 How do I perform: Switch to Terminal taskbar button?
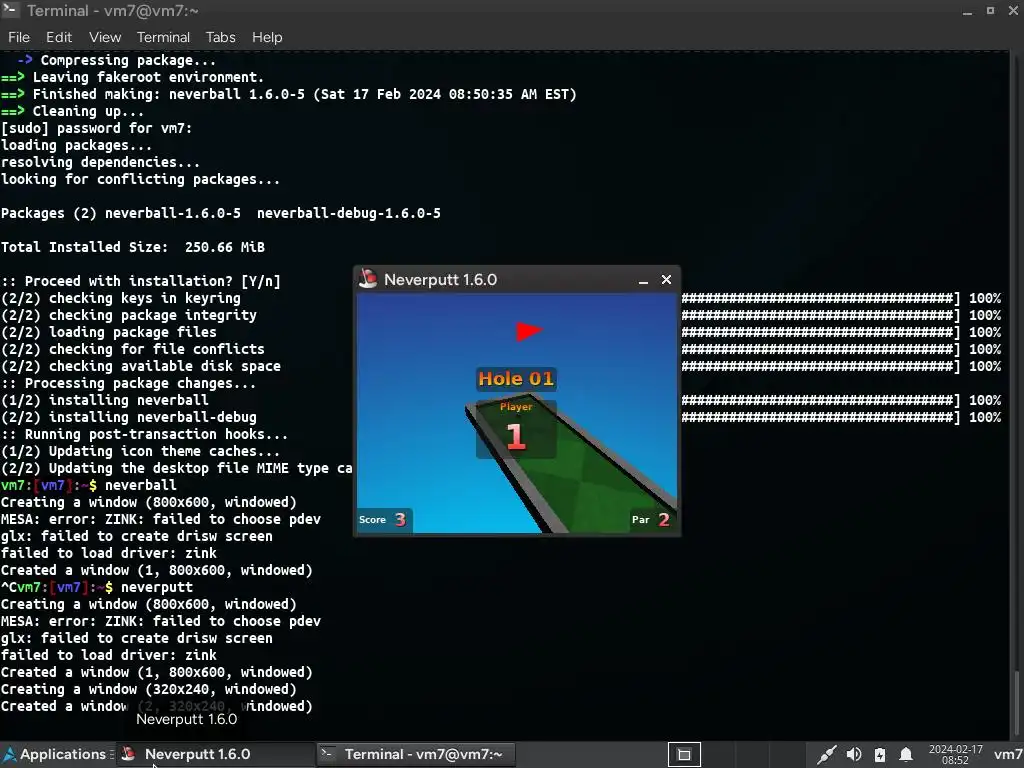(417, 754)
